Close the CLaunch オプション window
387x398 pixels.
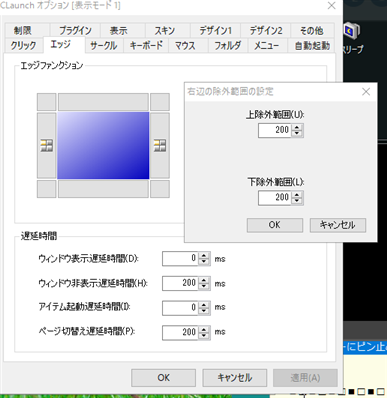point(332,6)
